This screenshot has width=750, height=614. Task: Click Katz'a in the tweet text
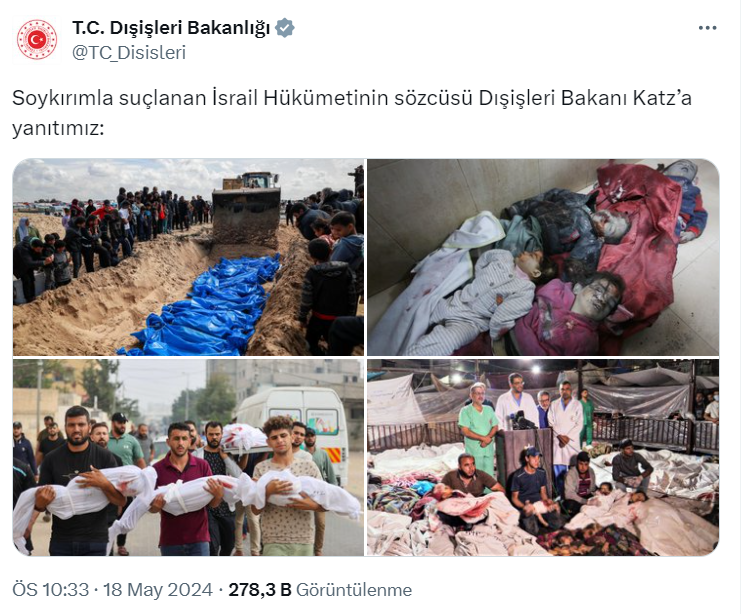coord(662,98)
